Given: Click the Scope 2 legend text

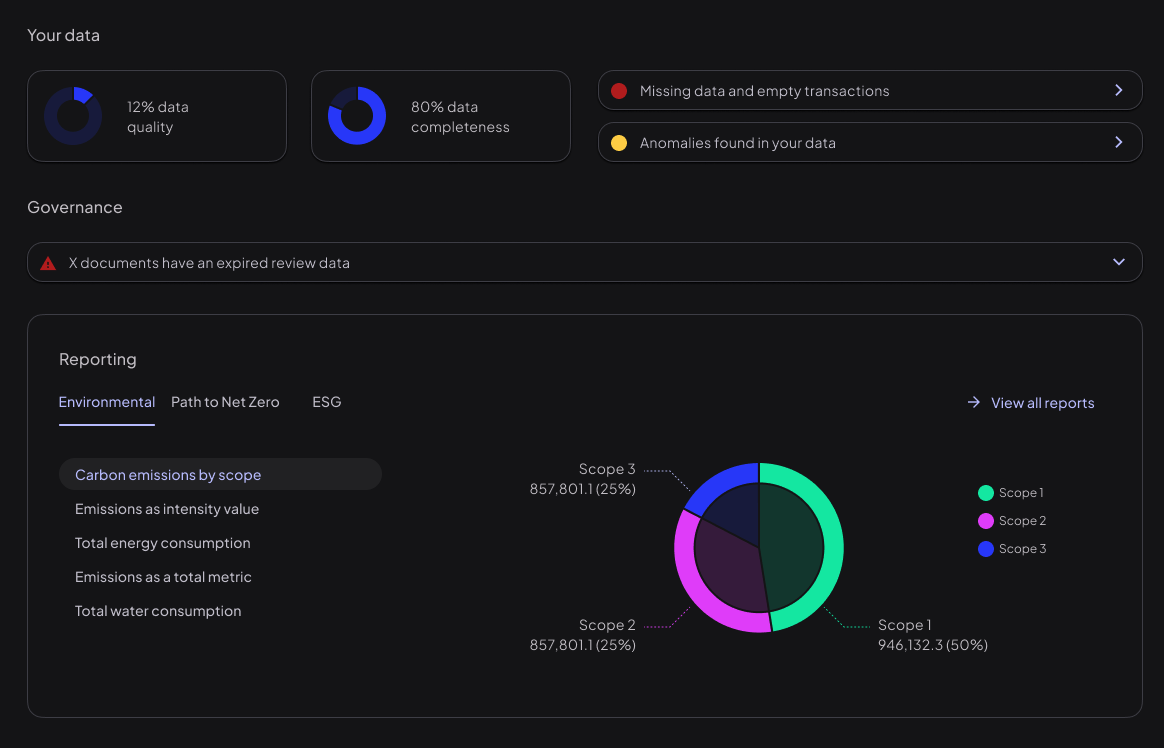Looking at the screenshot, I should click(x=1022, y=521).
